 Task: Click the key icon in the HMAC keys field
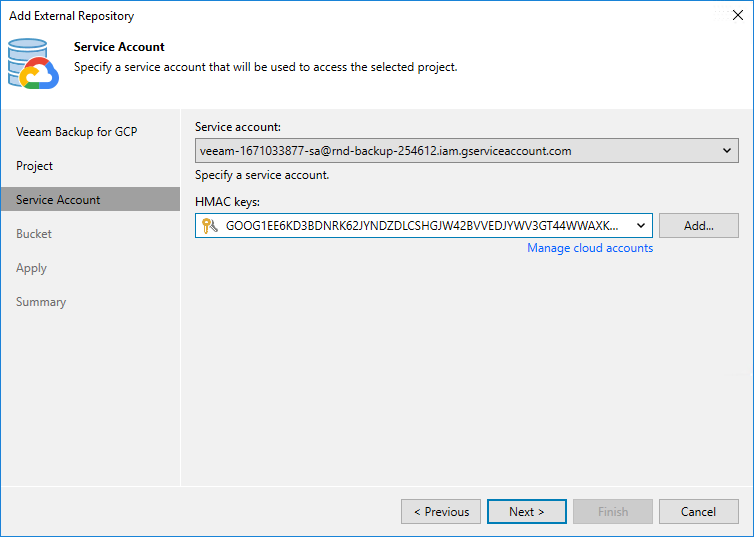[x=209, y=226]
